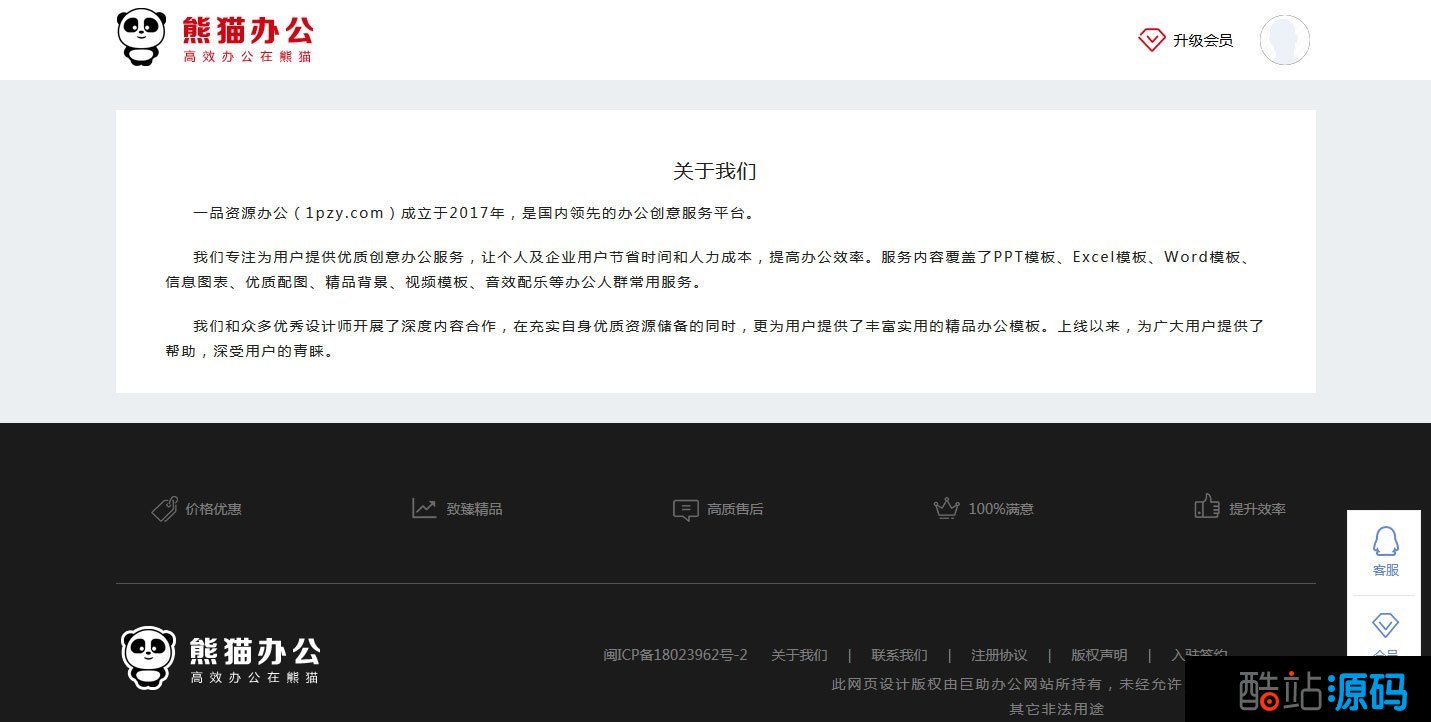Click the chat bubble icon for 高质售后
The height and width of the screenshot is (722, 1431).
(x=685, y=510)
